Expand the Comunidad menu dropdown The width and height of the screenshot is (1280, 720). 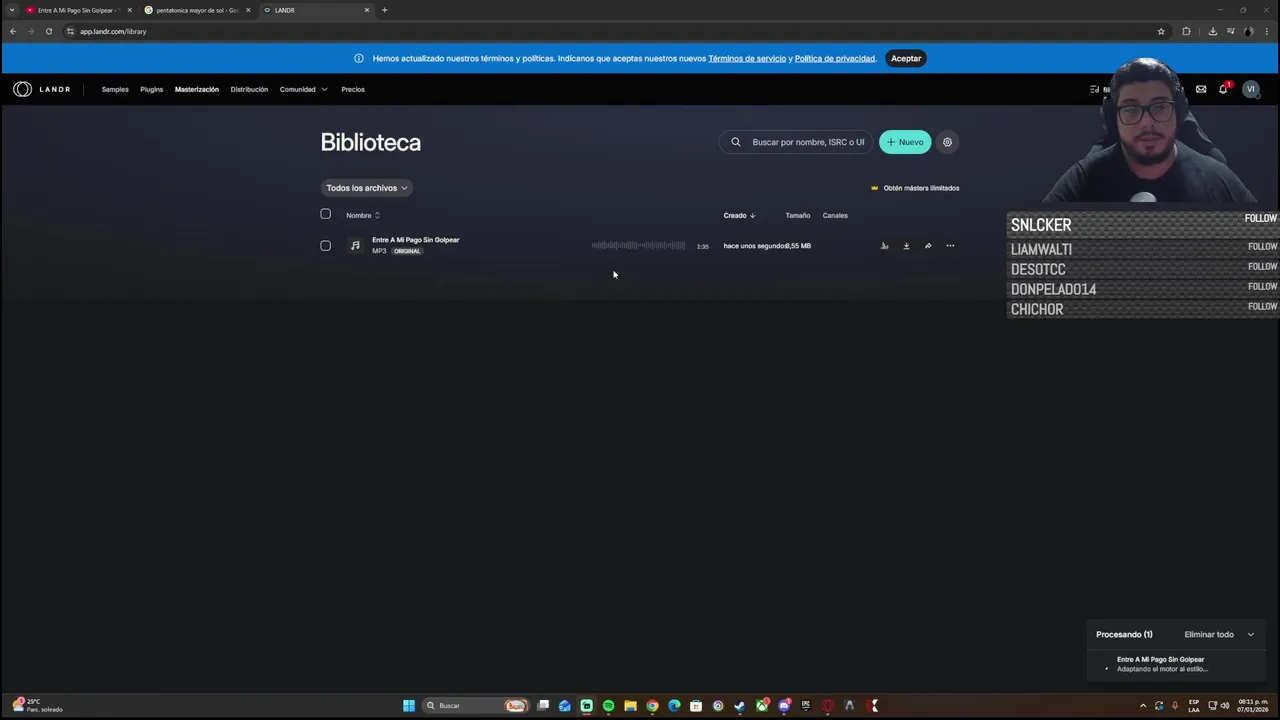(303, 89)
